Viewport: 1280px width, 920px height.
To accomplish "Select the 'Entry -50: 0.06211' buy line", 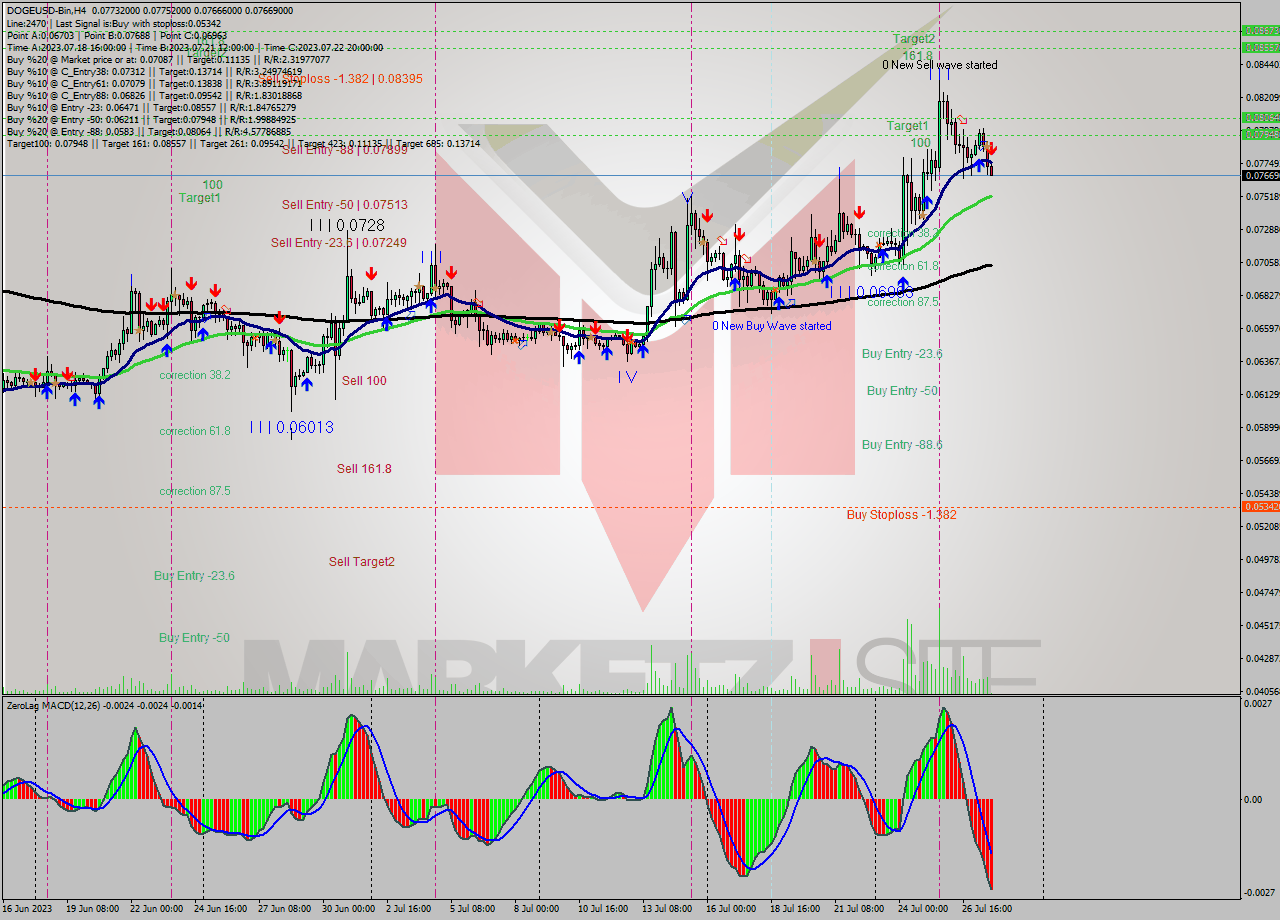I will coord(153,119).
